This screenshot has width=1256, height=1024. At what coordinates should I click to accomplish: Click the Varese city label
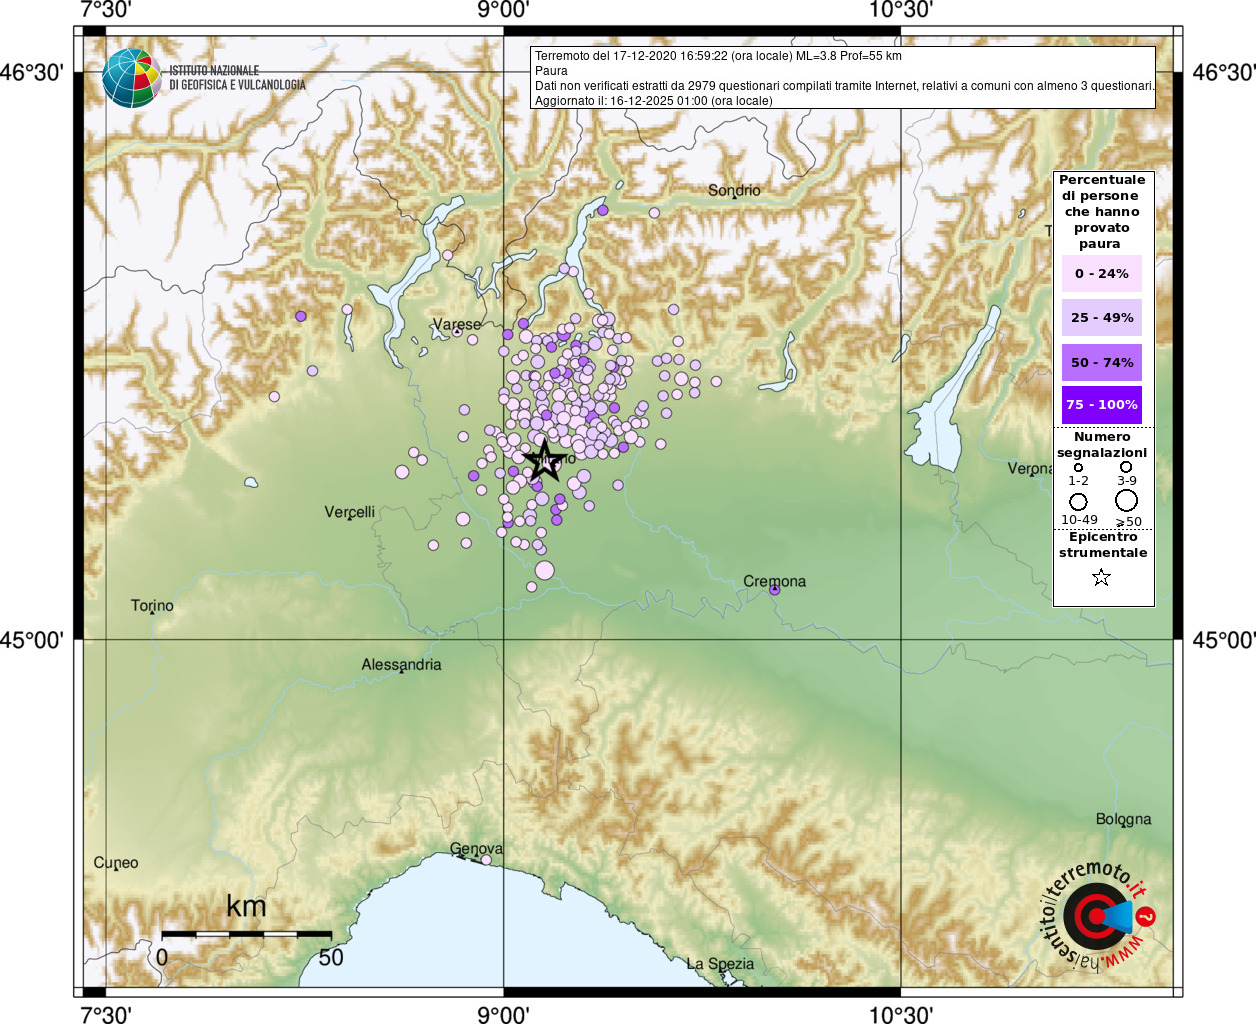(x=457, y=324)
